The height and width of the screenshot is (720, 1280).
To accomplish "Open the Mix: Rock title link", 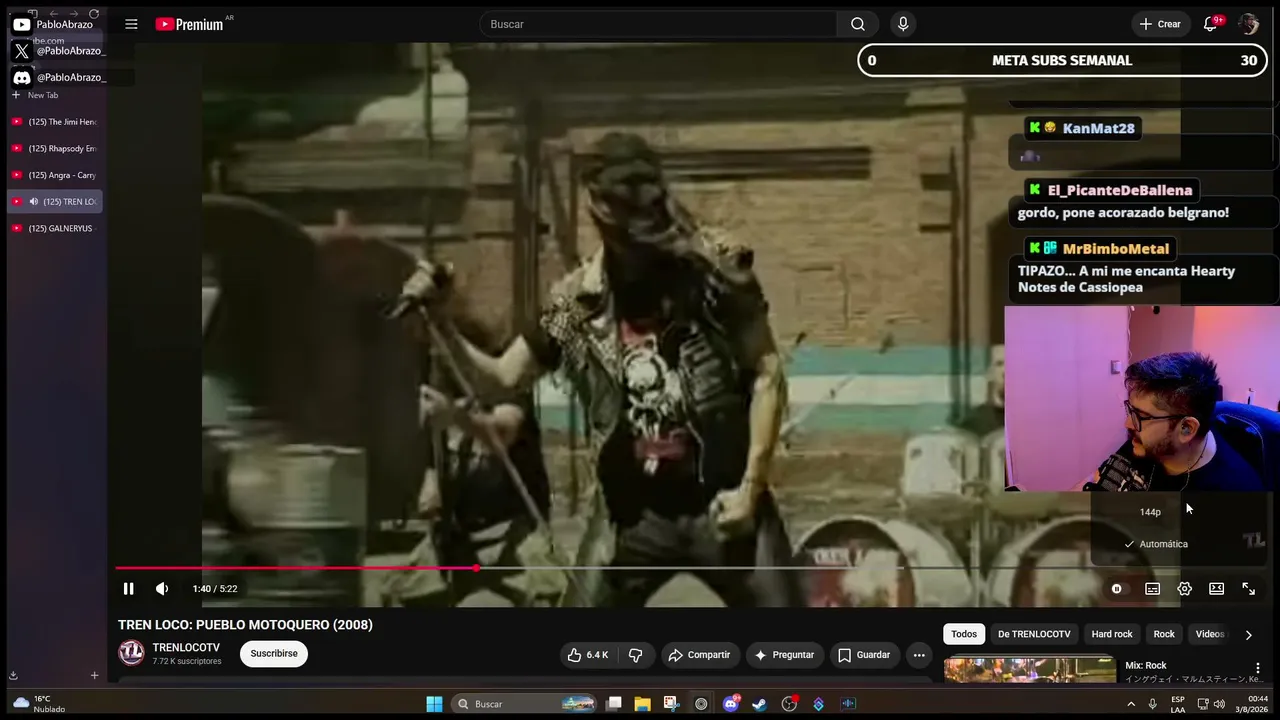I will point(1146,665).
